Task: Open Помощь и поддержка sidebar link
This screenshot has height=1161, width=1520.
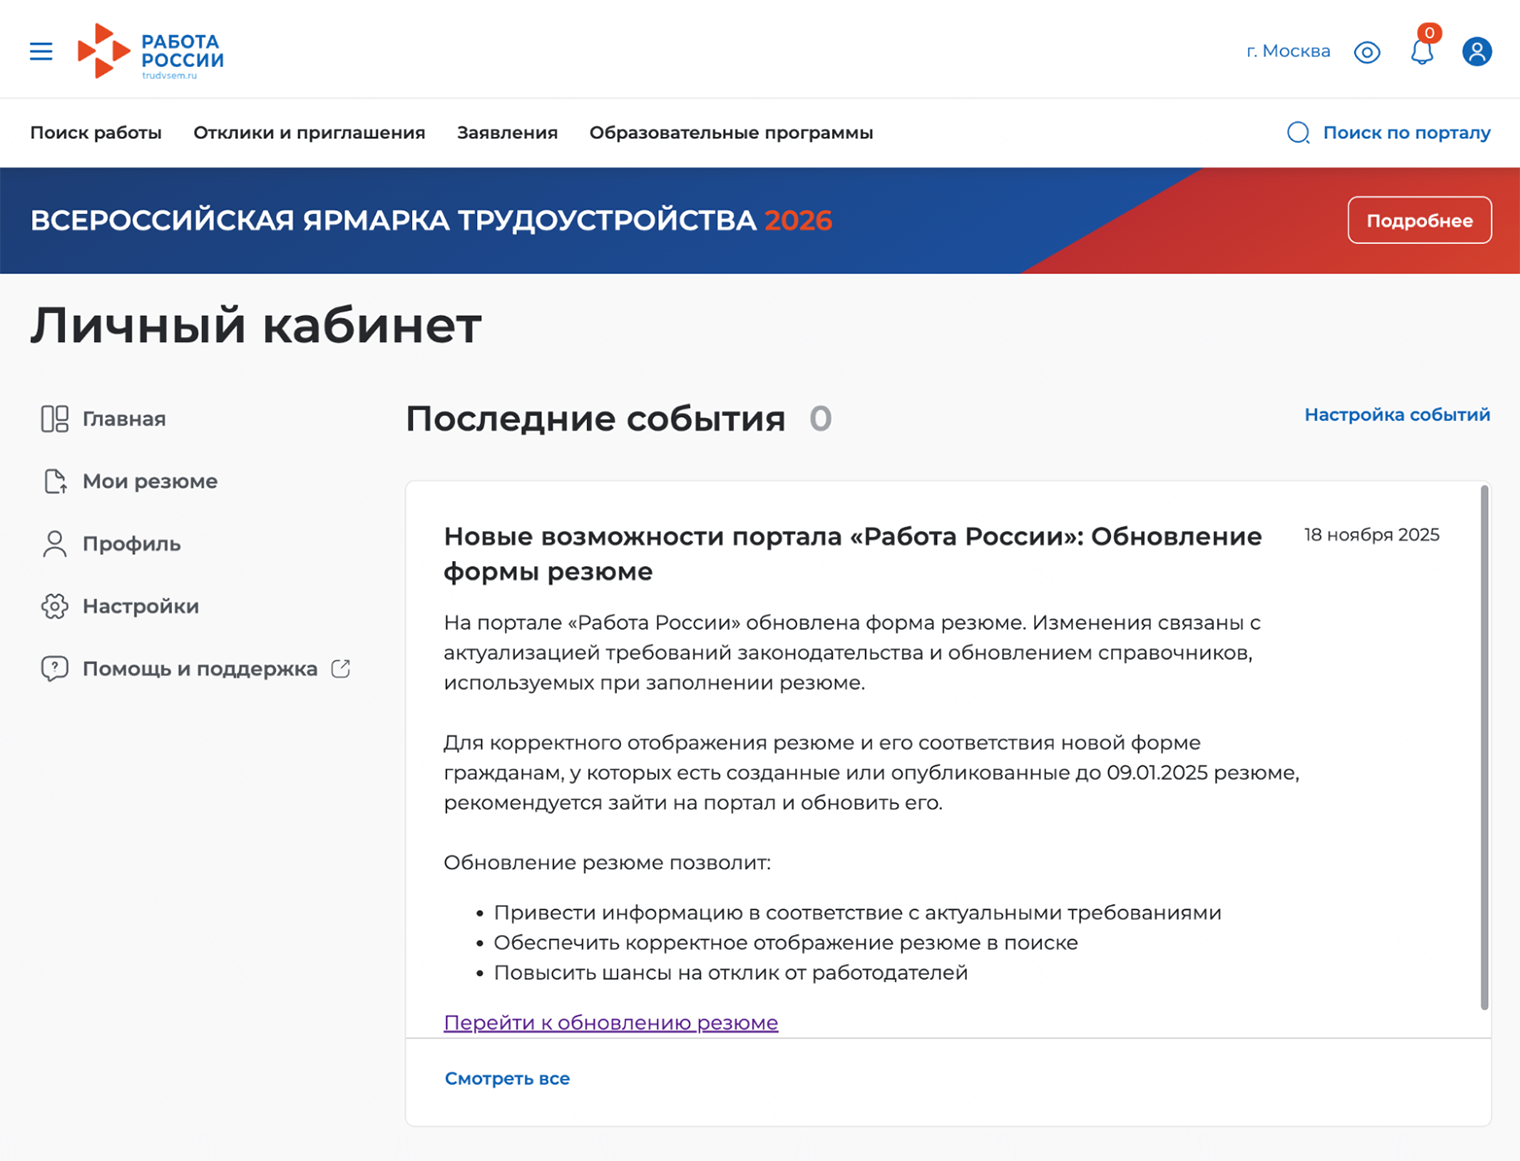Action: [200, 669]
